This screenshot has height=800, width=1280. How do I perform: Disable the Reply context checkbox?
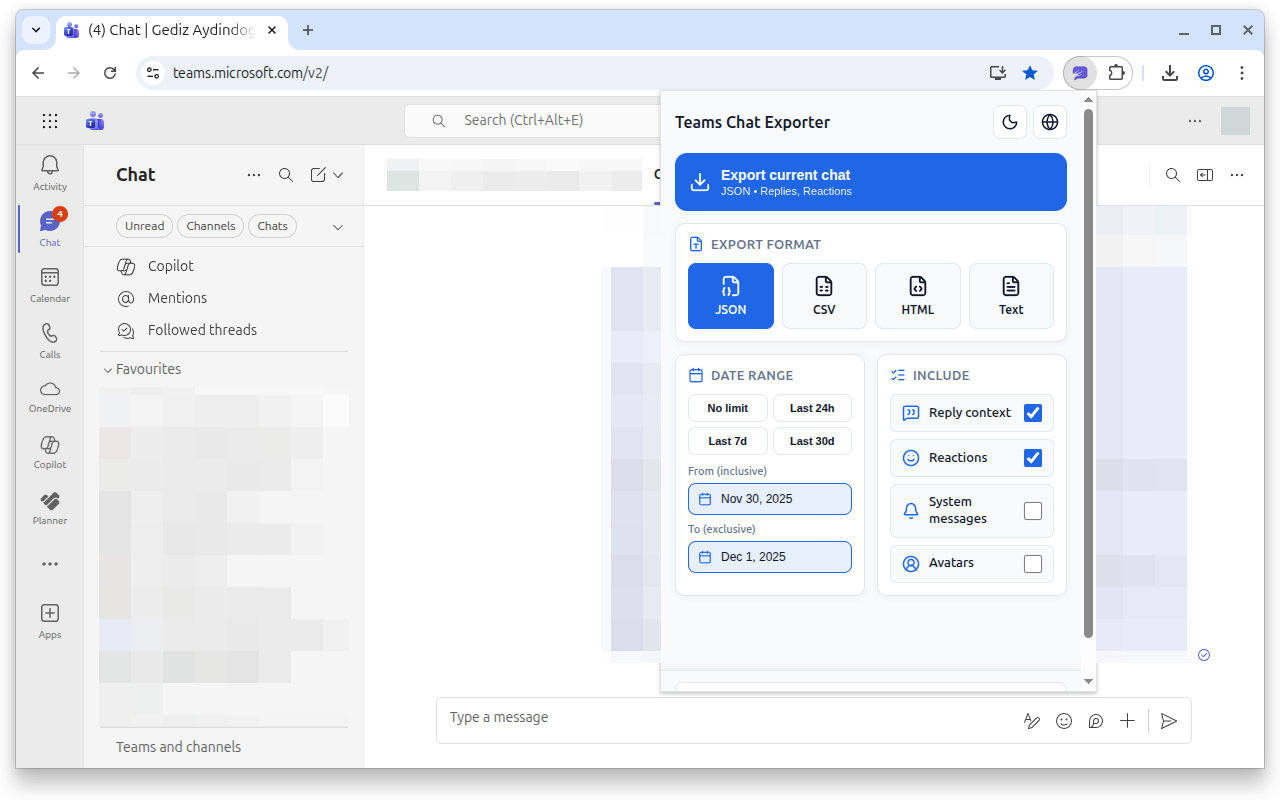pyautogui.click(x=1033, y=412)
